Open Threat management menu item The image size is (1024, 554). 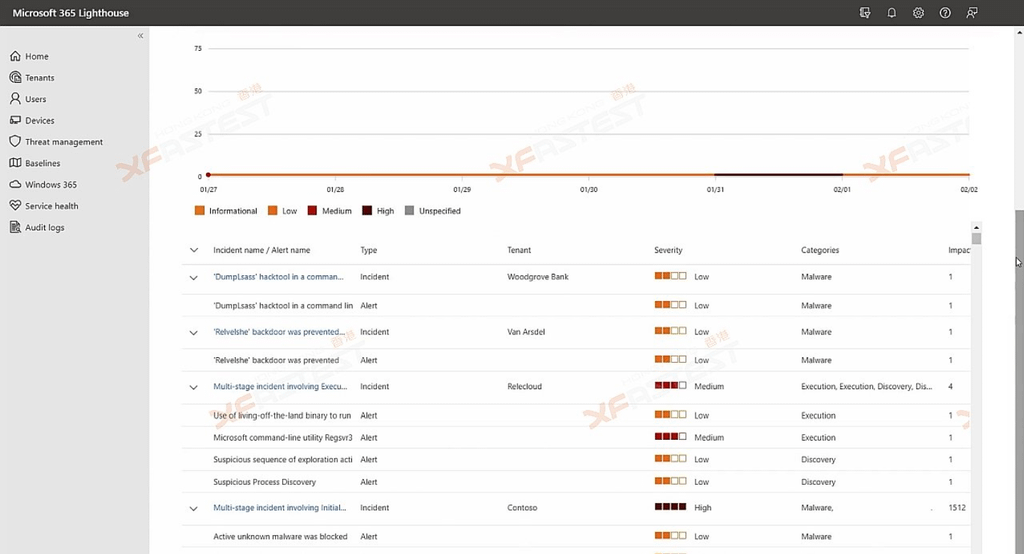[x=64, y=142]
